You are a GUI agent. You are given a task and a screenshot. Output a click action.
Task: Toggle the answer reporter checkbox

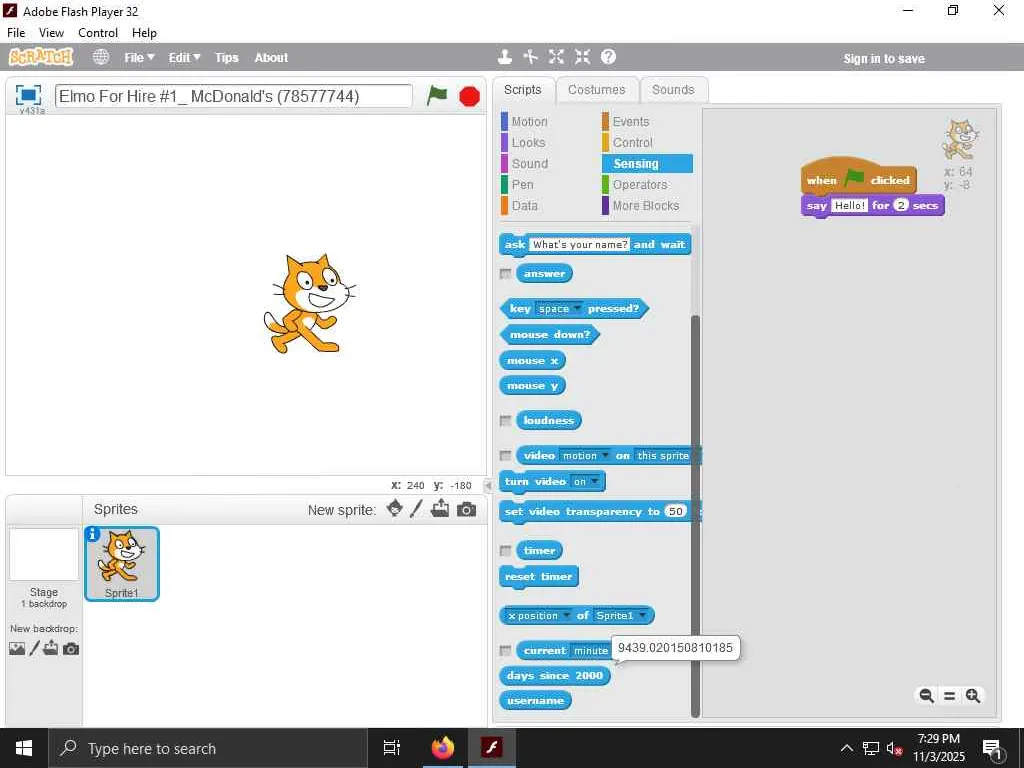(x=505, y=274)
